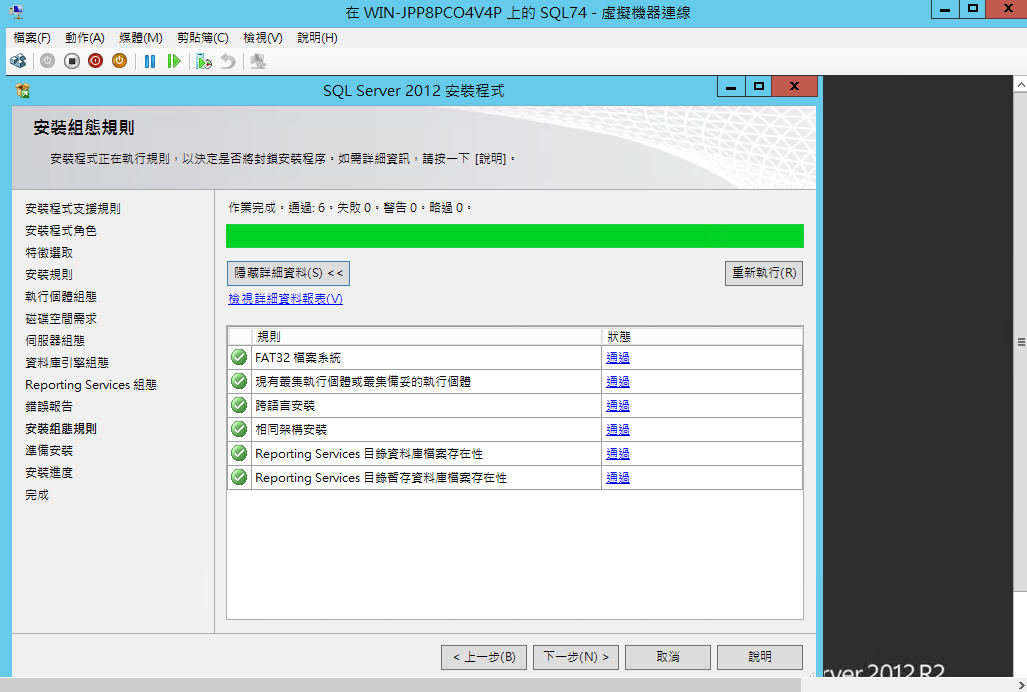The width and height of the screenshot is (1027, 692).
Task: Select the bold 安裝組態規則 step in the sidebar
Action: coord(61,429)
